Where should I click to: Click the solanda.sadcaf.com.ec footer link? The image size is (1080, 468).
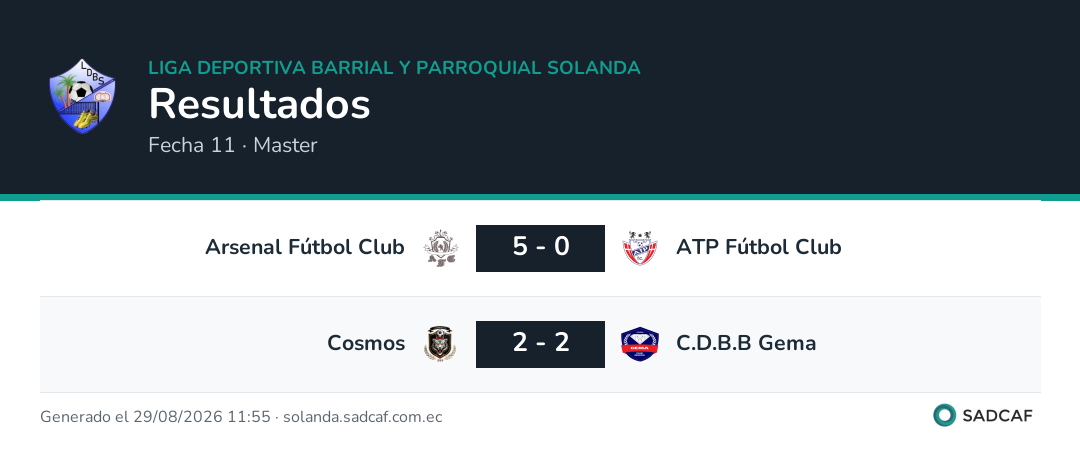point(362,417)
